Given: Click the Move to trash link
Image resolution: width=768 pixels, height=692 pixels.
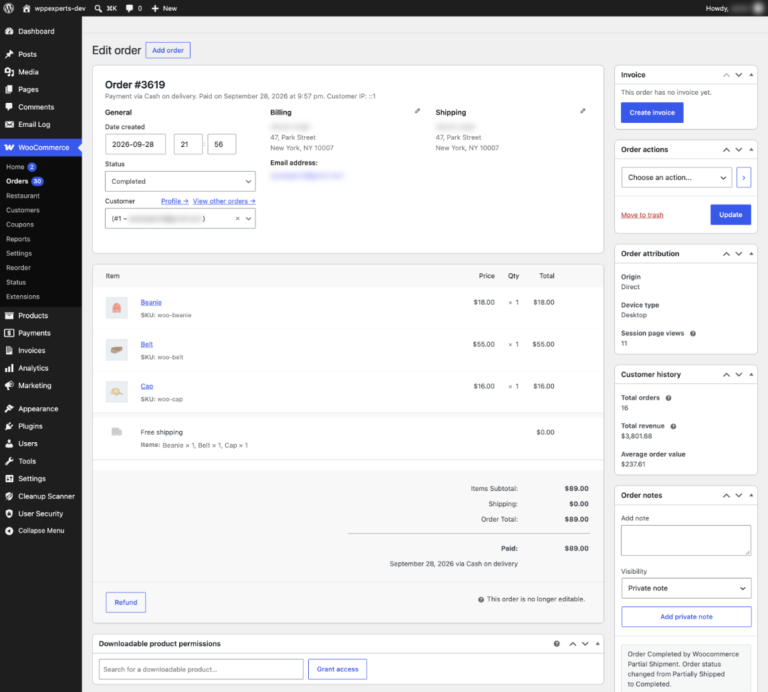Looking at the screenshot, I should click(x=642, y=215).
